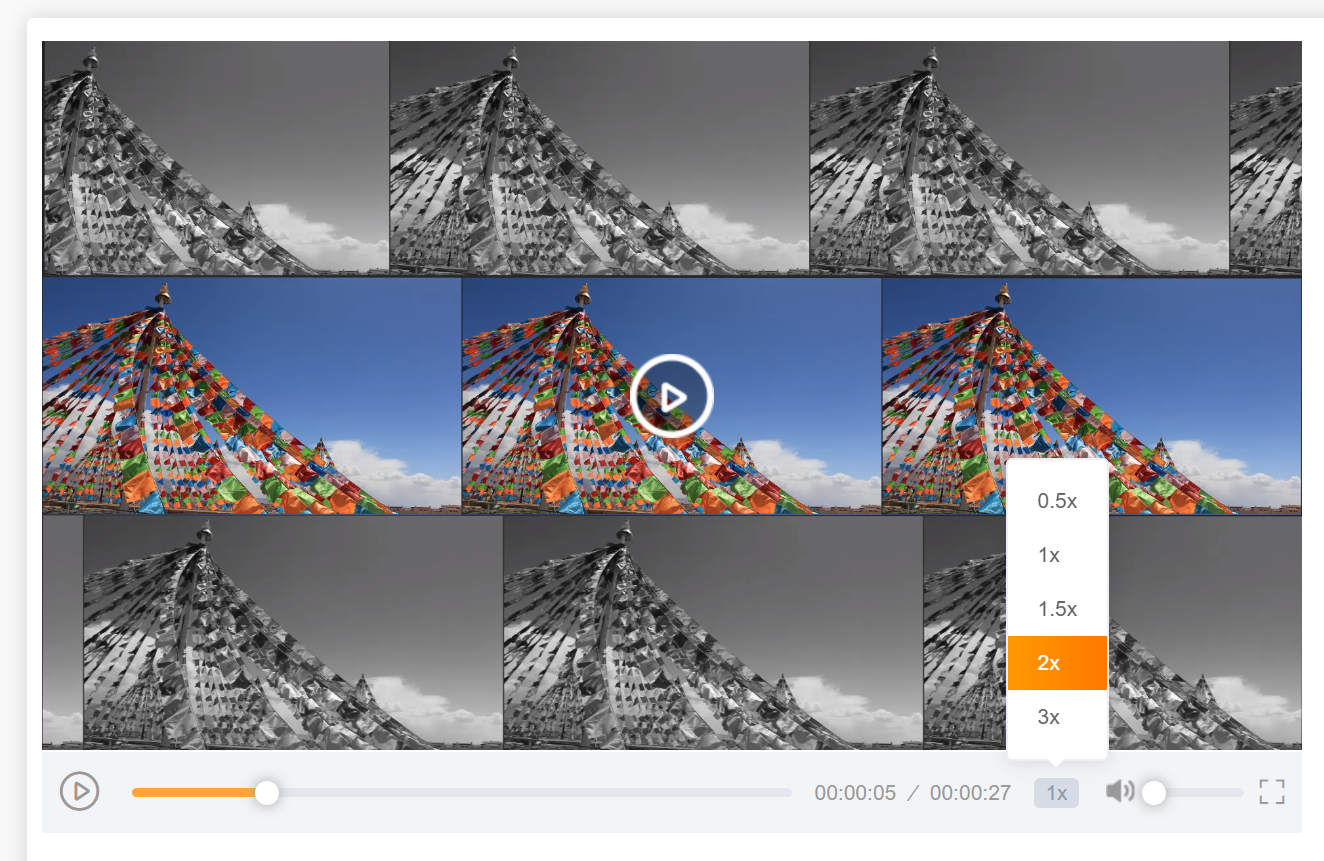Click the unplayed part of the progress bar
Image resolution: width=1324 pixels, height=861 pixels.
535,792
